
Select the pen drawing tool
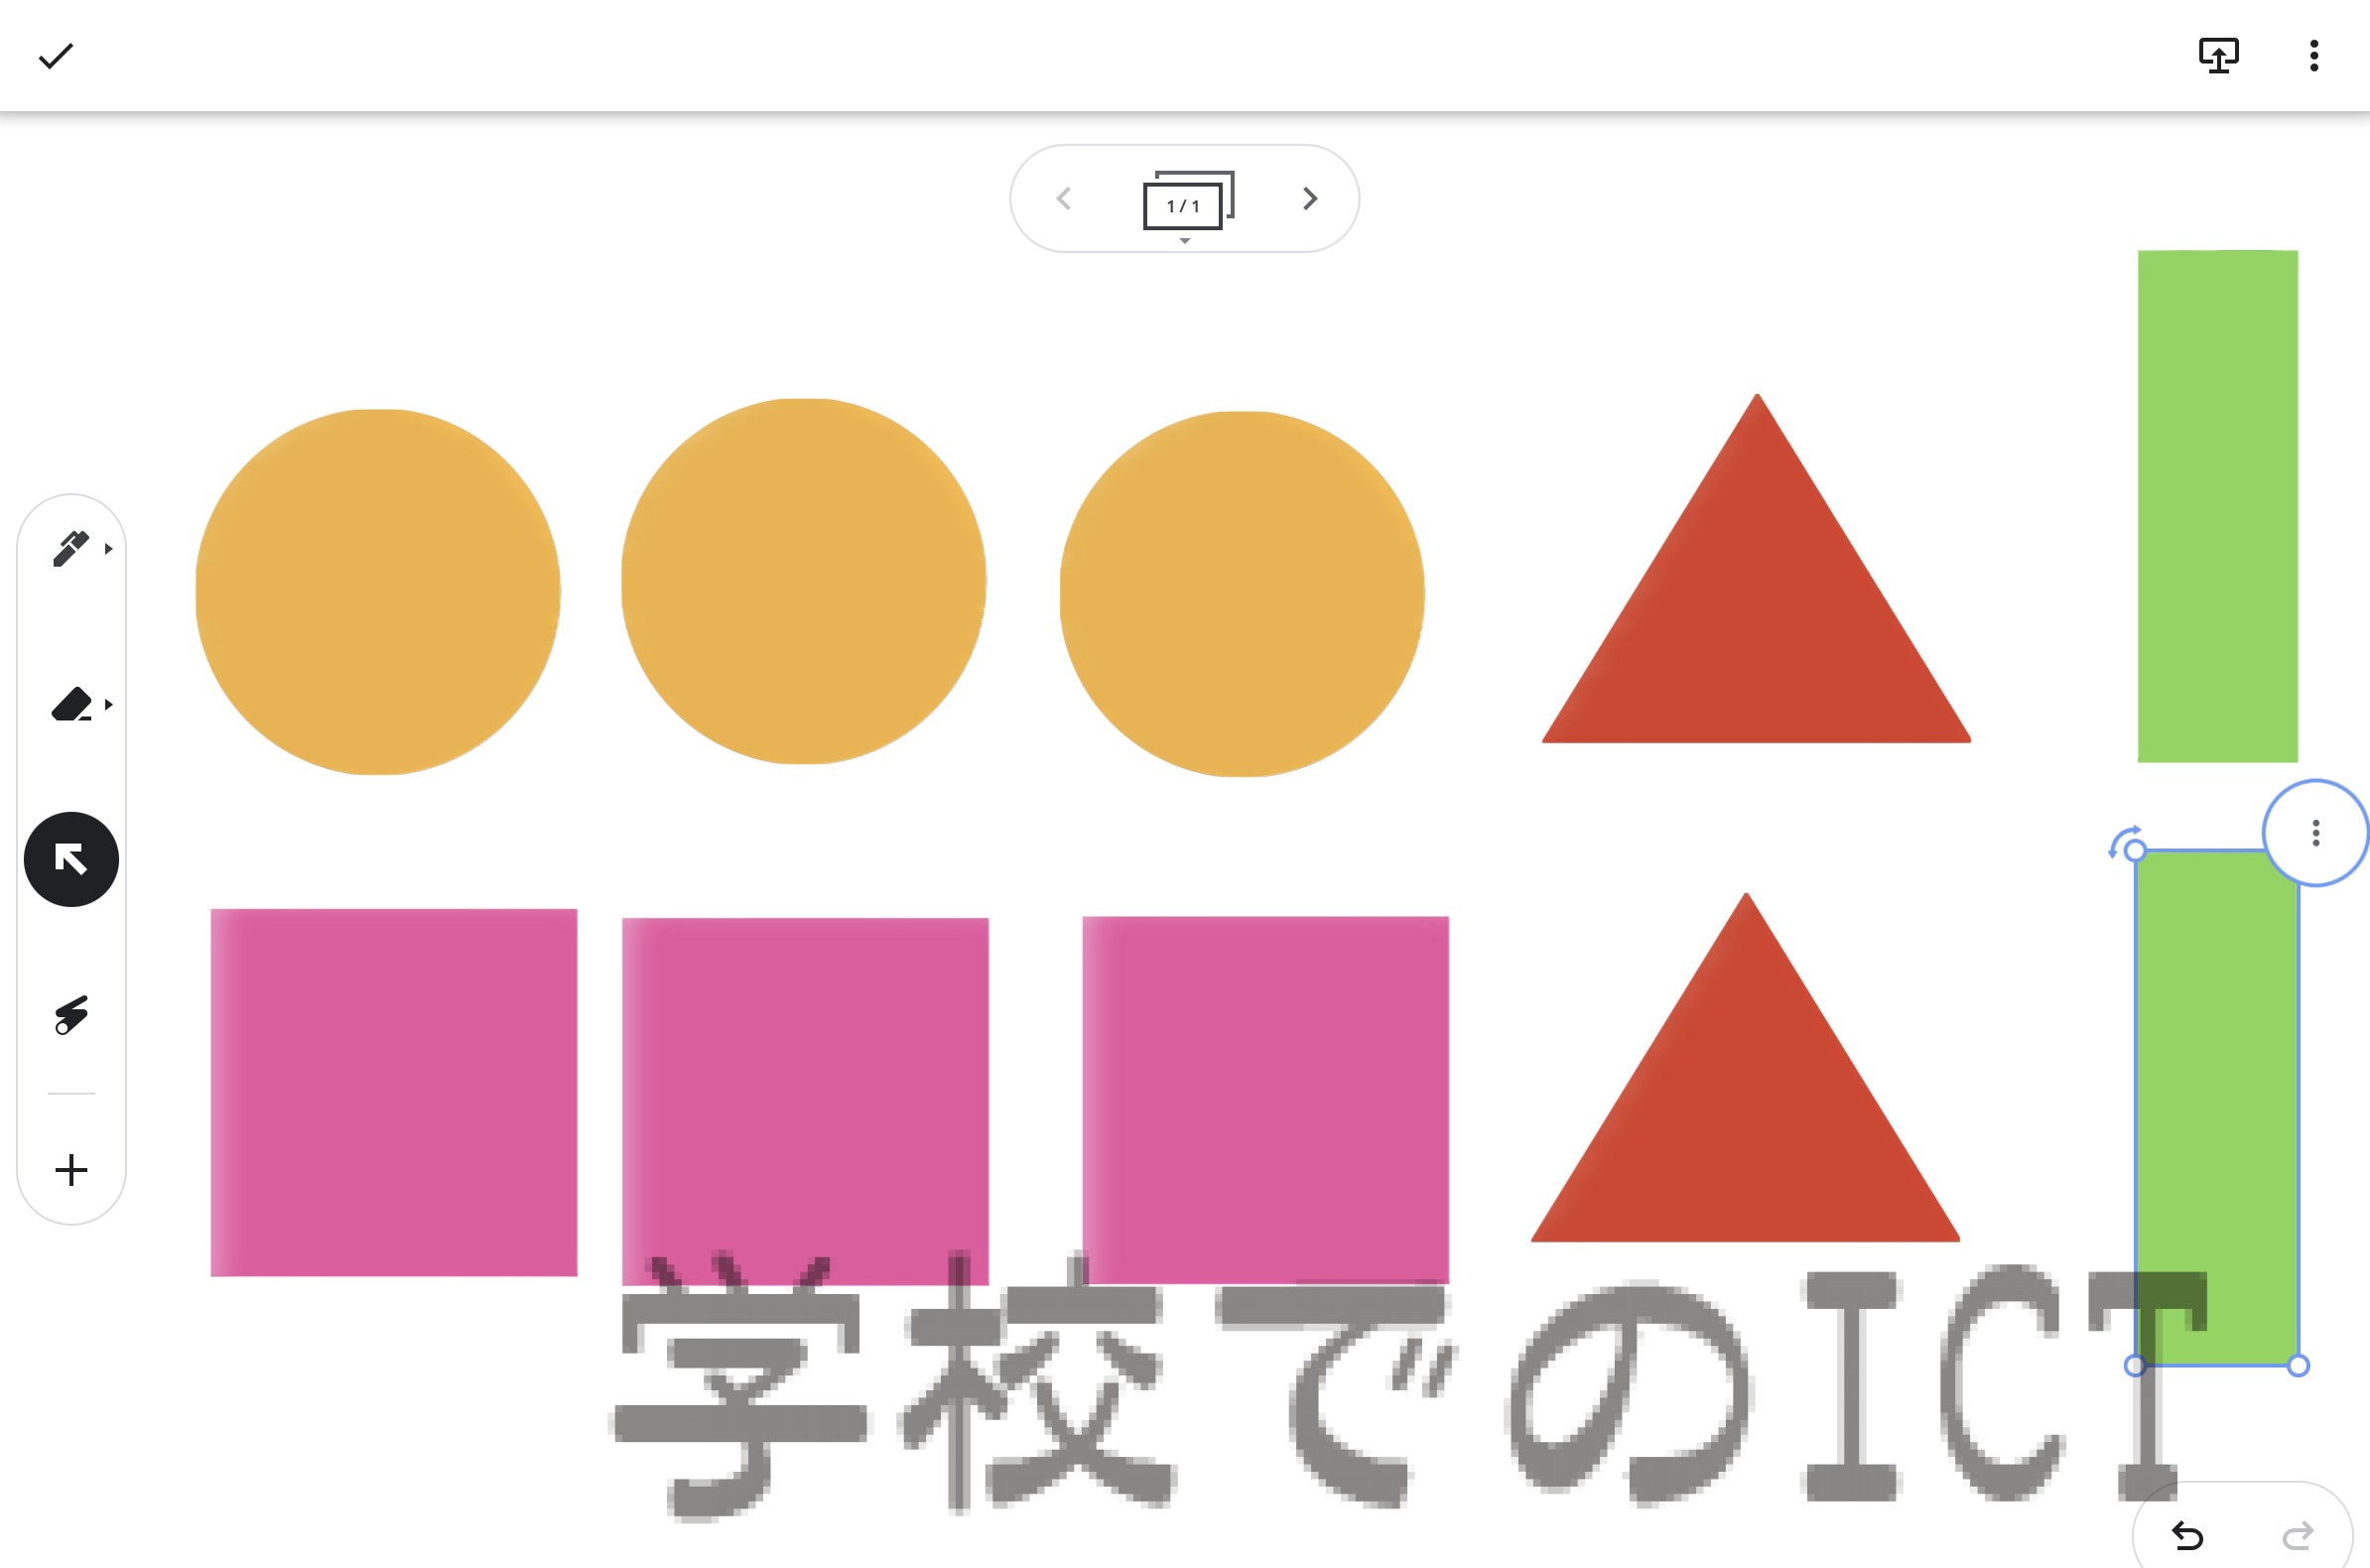click(x=71, y=549)
